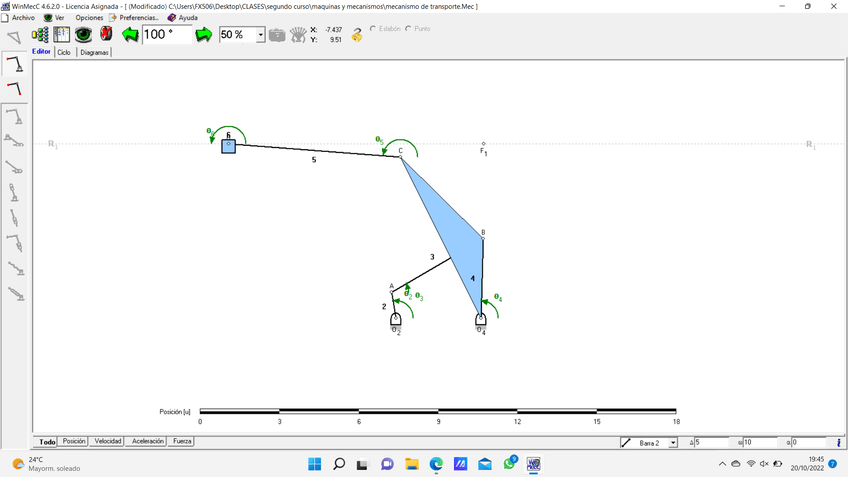Click the green left arrow to decrease angle
This screenshot has width=848, height=477.
130,34
